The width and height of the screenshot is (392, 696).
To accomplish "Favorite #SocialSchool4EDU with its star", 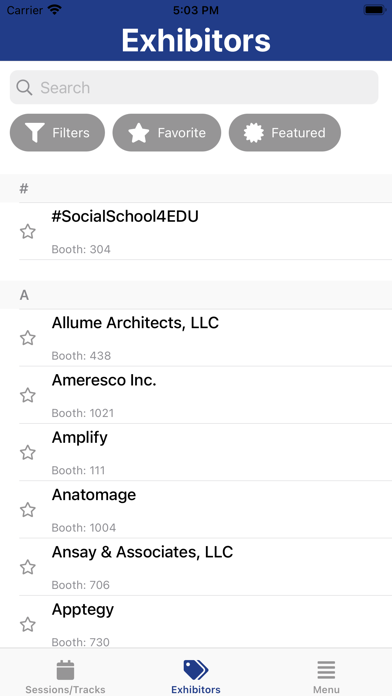I will point(28,231).
